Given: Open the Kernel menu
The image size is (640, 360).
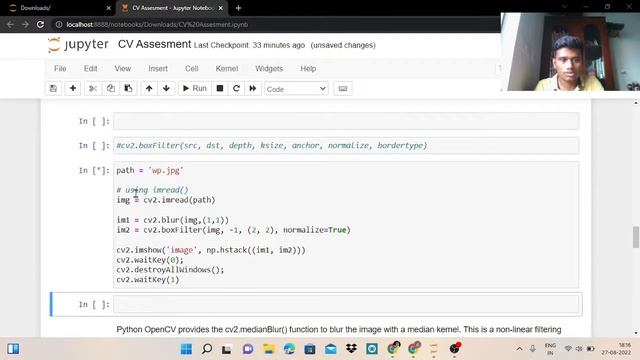Looking at the screenshot, I should click(x=227, y=69).
